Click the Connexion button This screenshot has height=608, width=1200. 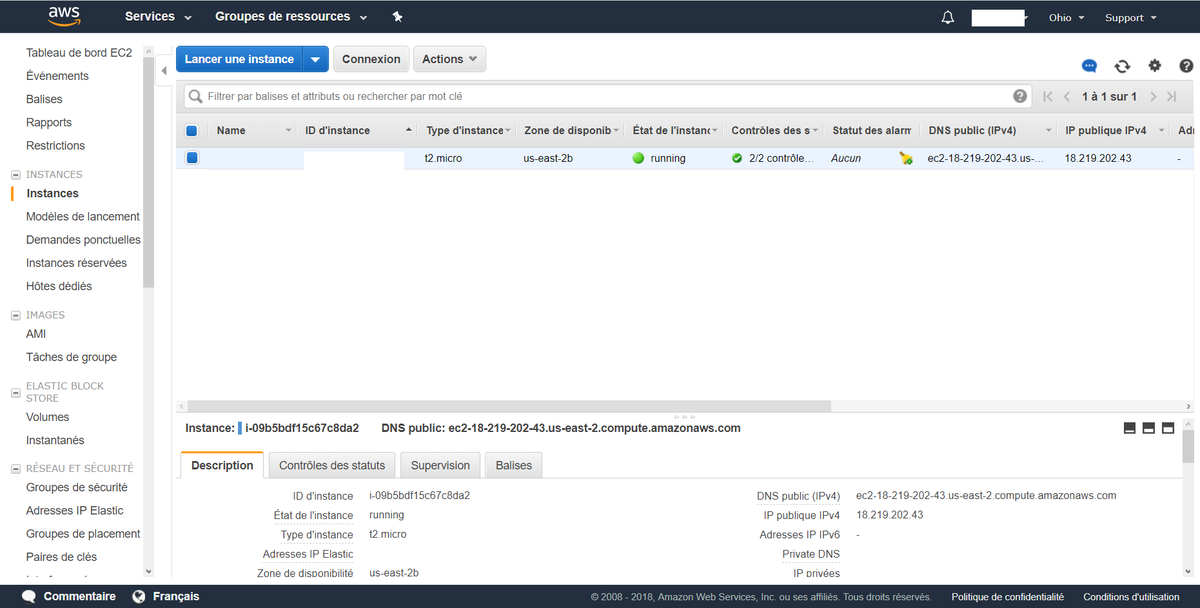(371, 59)
